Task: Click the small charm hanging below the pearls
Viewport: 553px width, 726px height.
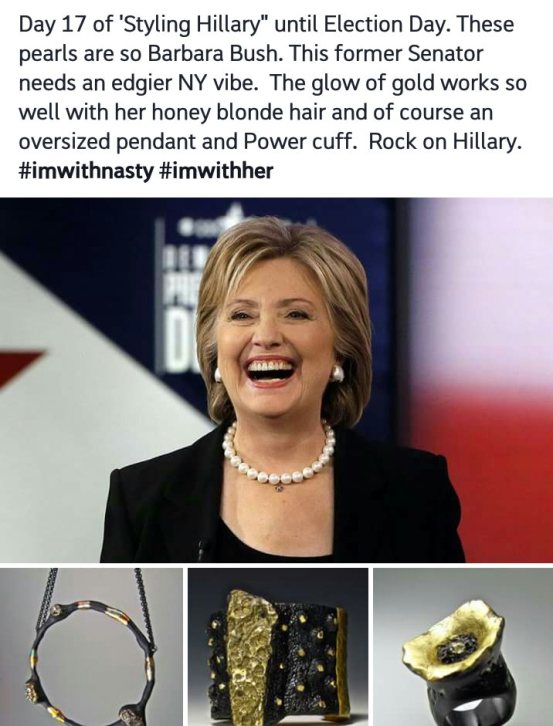Action: (x=279, y=488)
